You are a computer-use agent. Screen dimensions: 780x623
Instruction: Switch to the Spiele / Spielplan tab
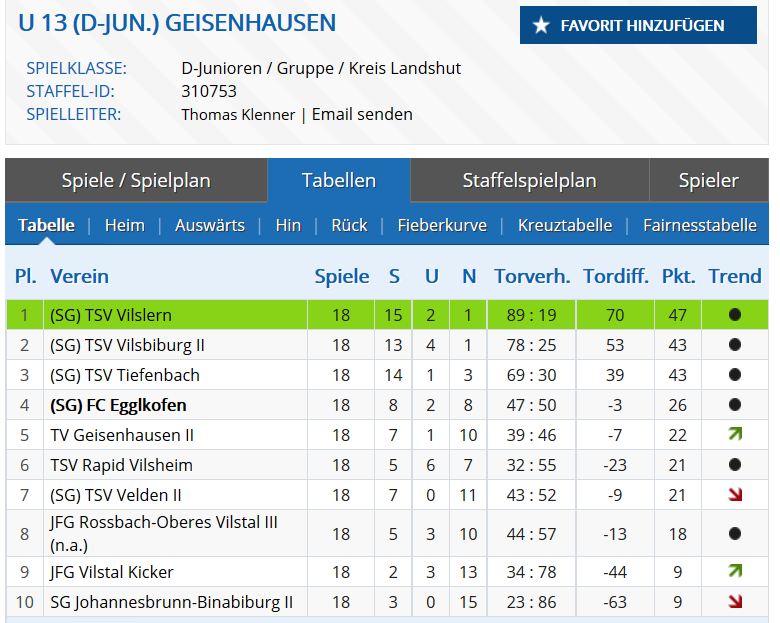pos(136,181)
